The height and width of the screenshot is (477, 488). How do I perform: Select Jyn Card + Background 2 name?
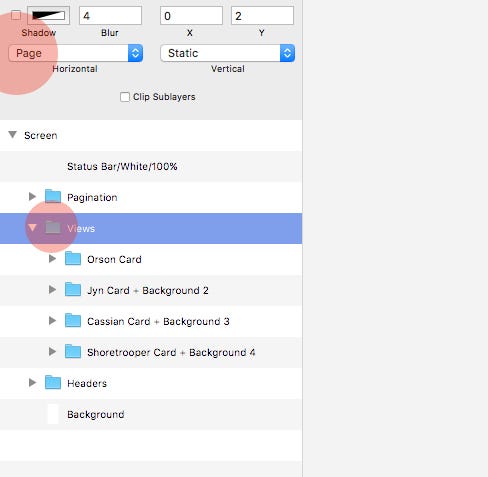click(148, 291)
